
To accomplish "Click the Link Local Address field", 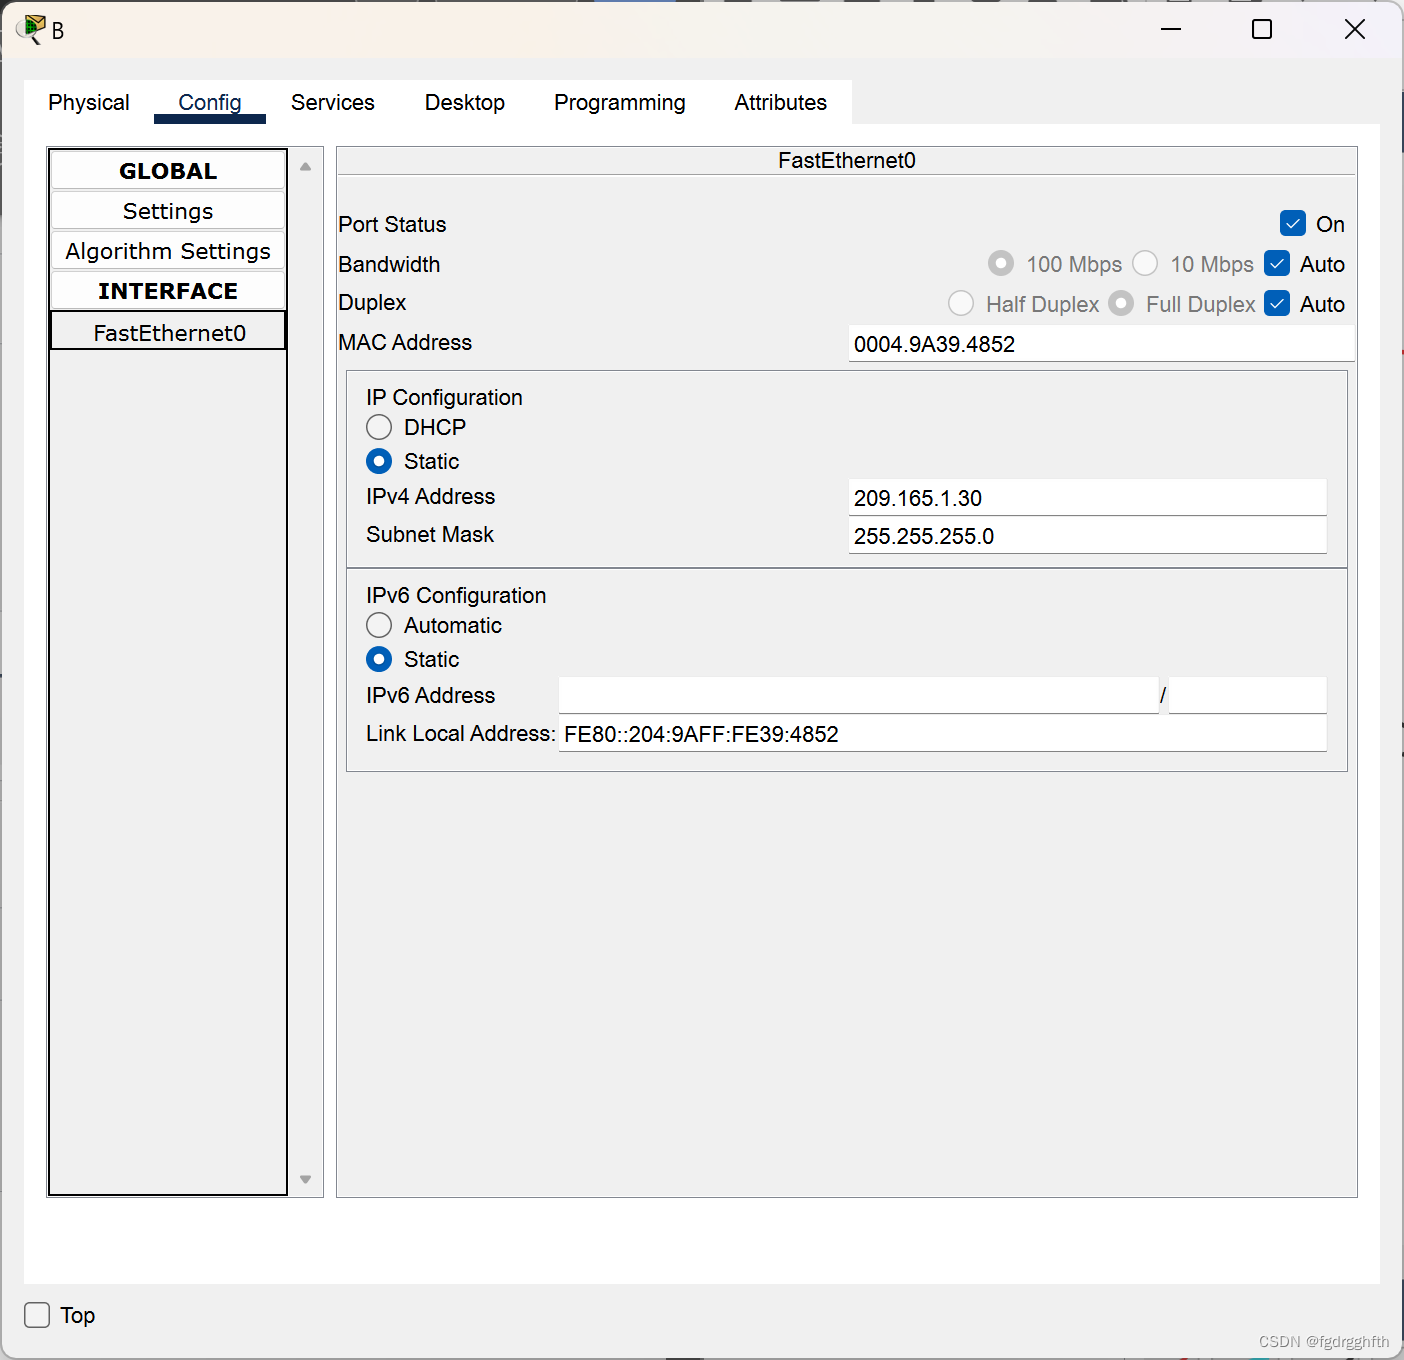I will click(x=942, y=734).
